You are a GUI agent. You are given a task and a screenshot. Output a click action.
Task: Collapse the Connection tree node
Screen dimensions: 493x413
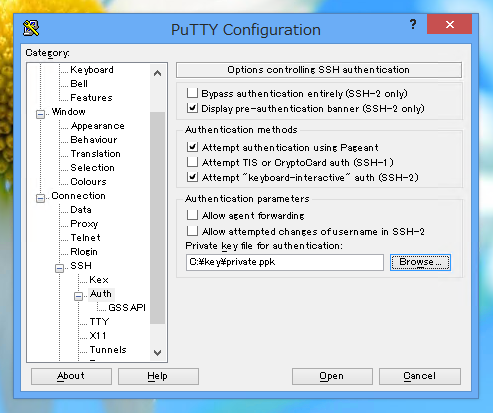[x=40, y=198]
